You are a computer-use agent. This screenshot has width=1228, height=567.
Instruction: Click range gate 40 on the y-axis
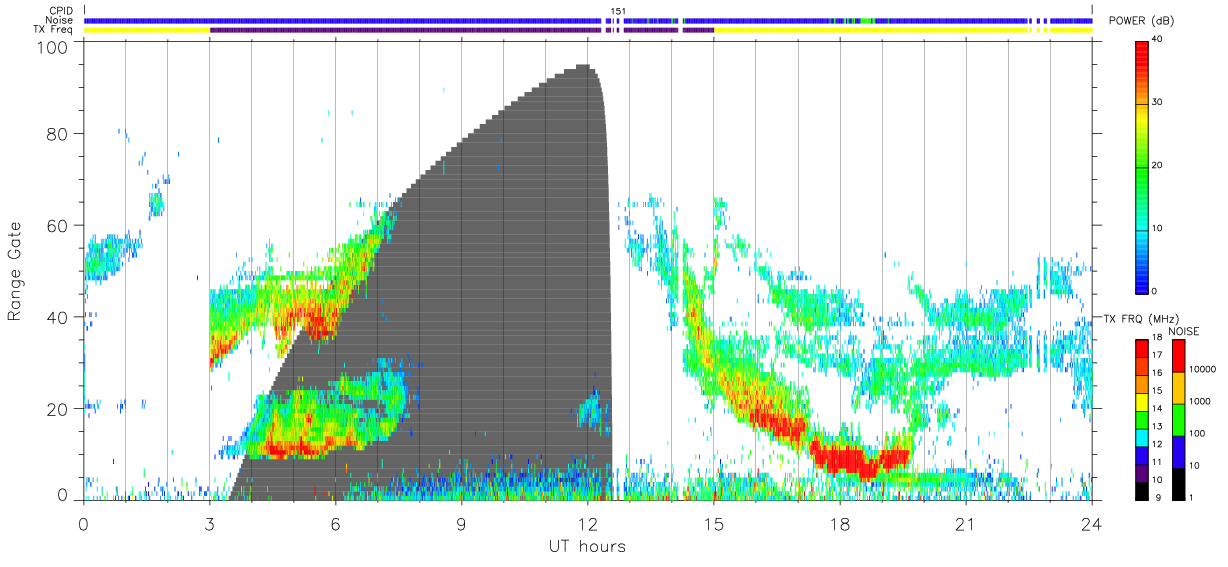pyautogui.click(x=59, y=317)
